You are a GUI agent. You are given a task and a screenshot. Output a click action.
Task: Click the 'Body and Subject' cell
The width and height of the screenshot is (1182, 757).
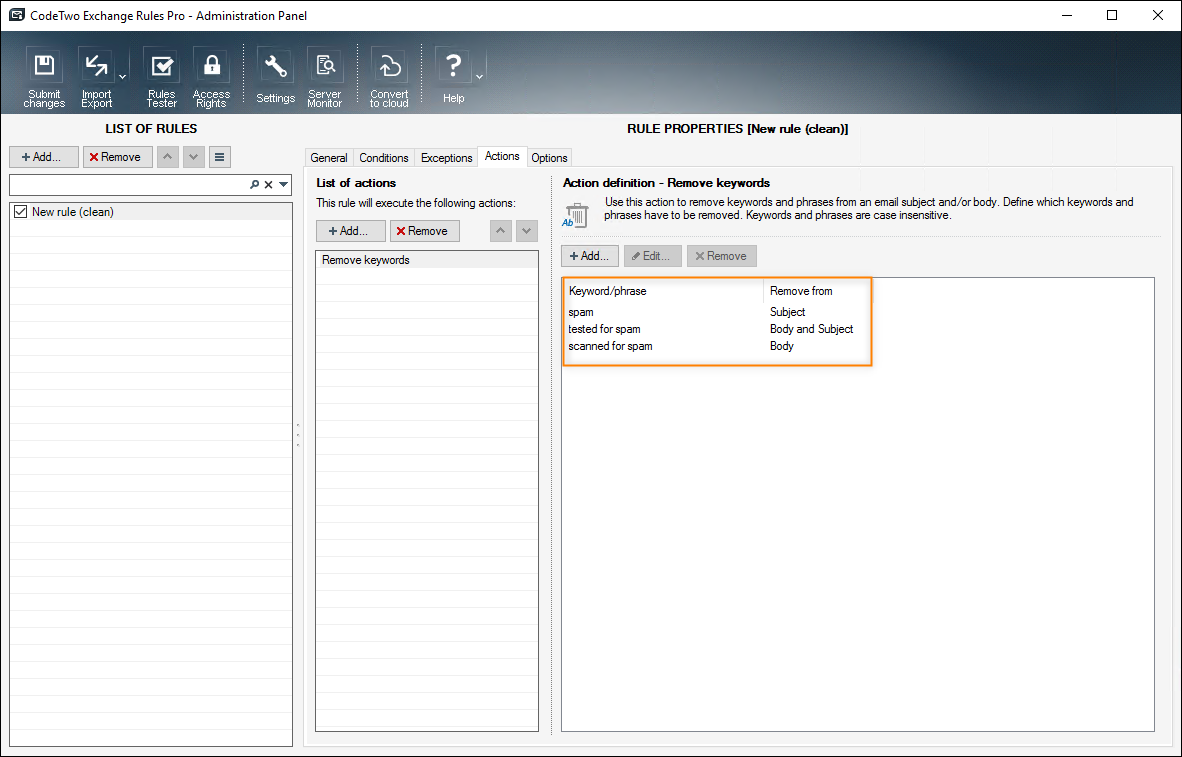pos(811,329)
